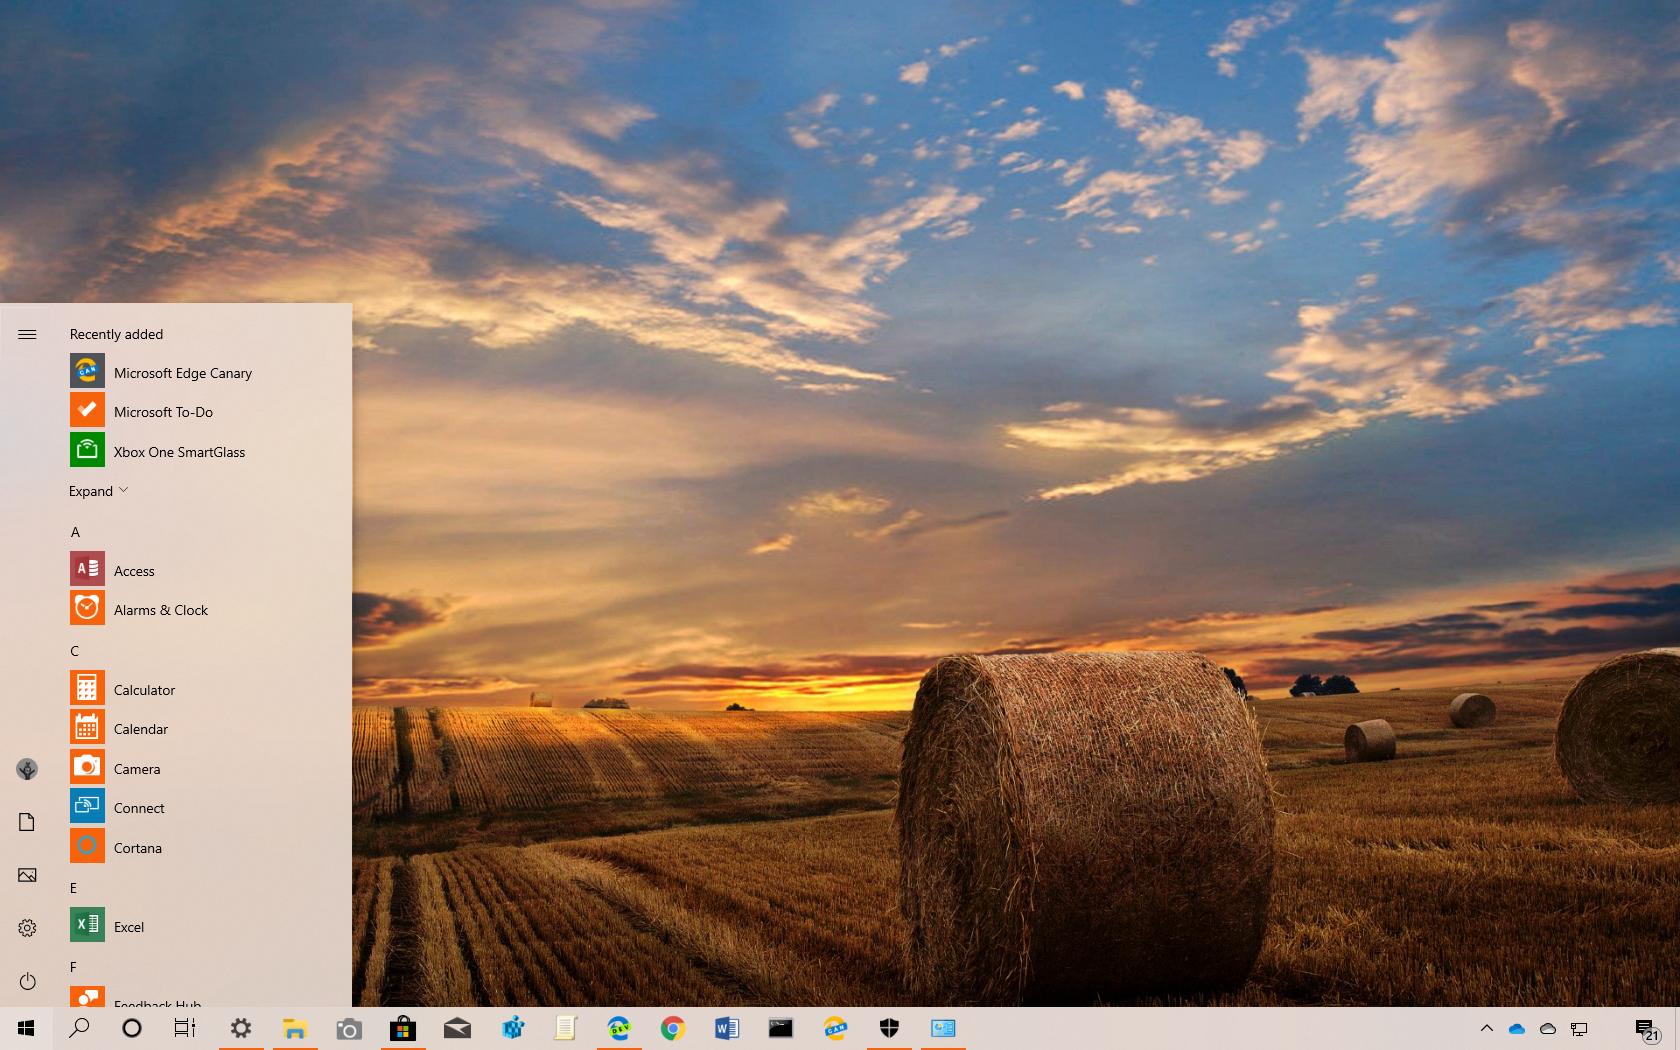Launch Alarms & Clock

161,609
